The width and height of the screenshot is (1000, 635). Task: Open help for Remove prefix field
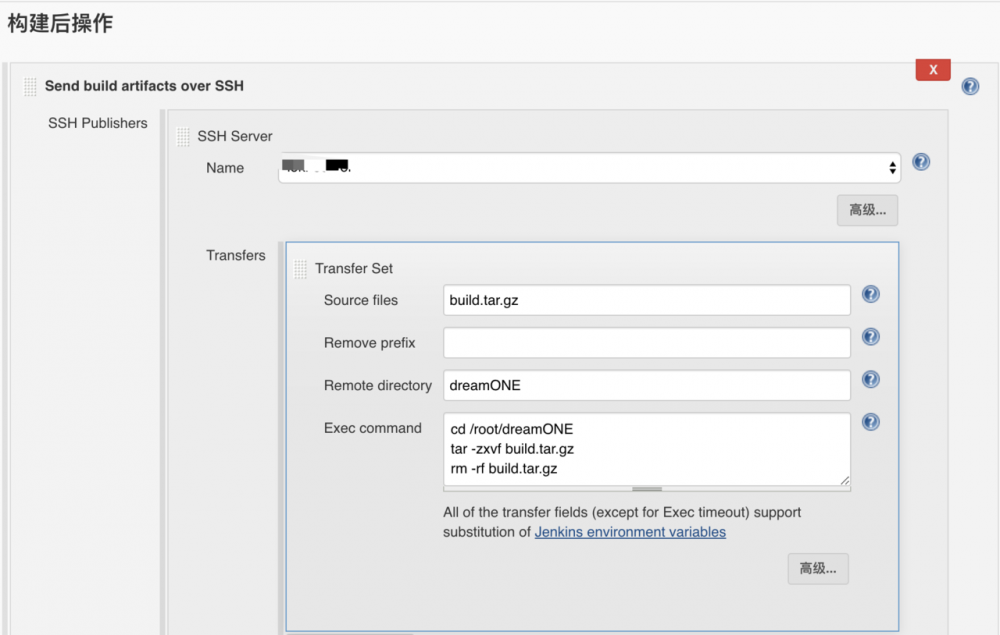(871, 337)
